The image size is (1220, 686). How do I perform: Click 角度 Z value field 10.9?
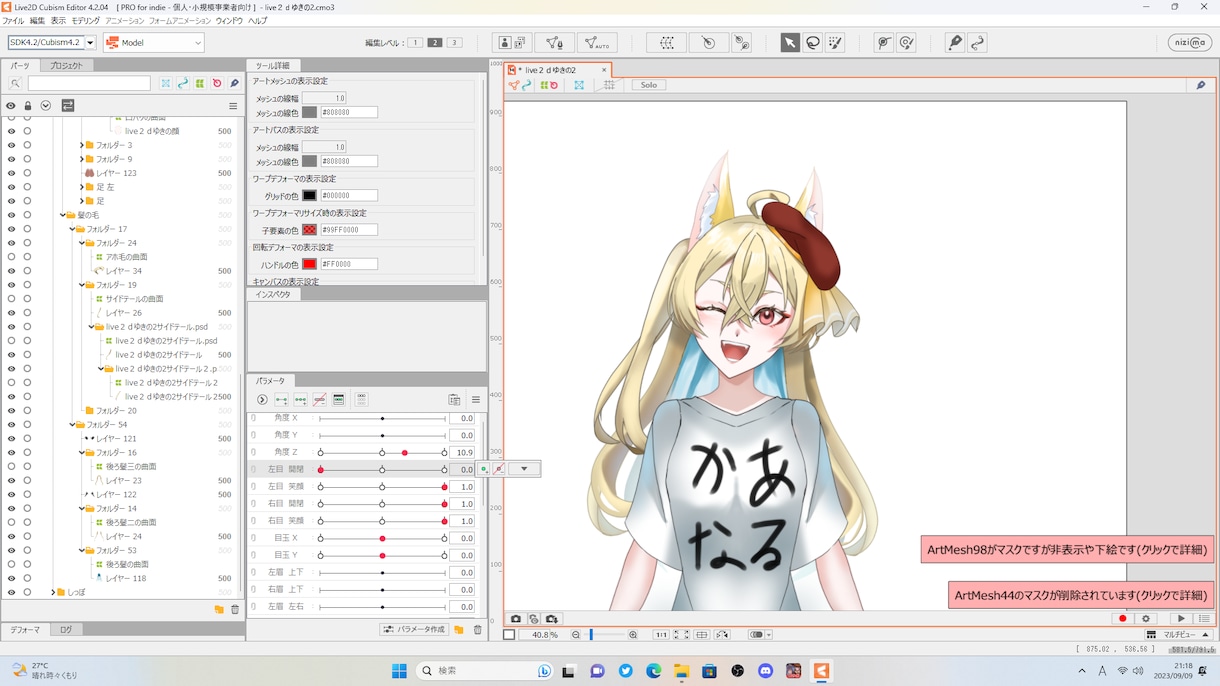tap(462, 453)
